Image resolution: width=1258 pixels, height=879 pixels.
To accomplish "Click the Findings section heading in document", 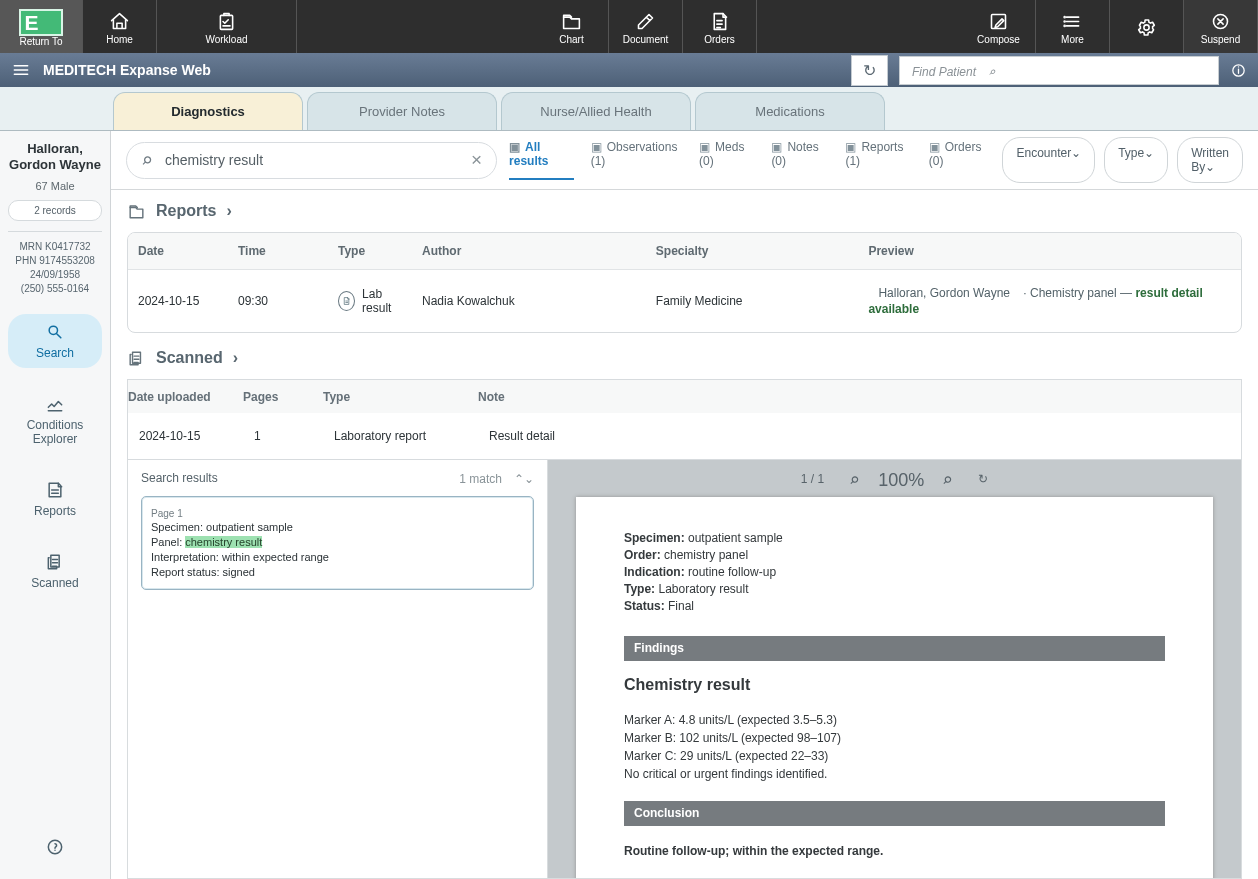I will [894, 648].
